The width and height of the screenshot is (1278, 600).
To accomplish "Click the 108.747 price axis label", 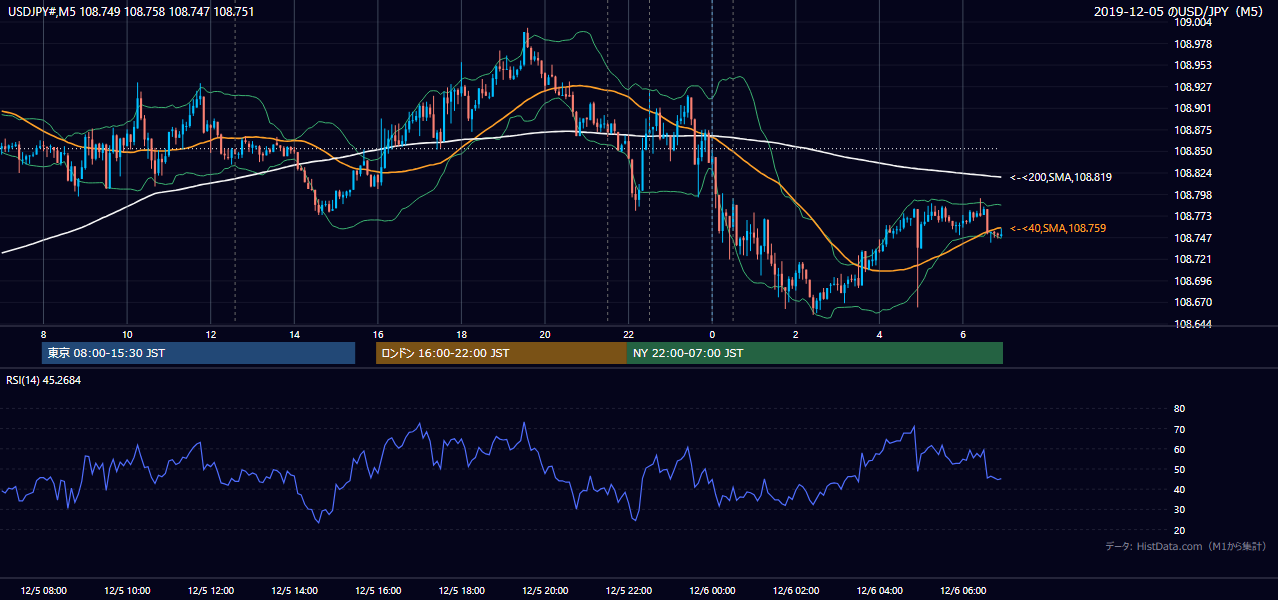I will click(x=1192, y=238).
